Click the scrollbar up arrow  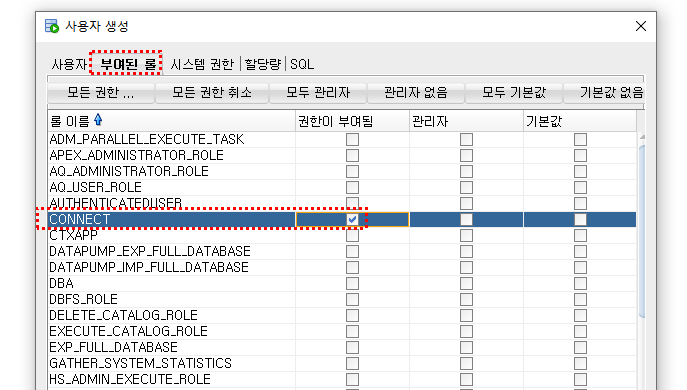tap(642, 137)
